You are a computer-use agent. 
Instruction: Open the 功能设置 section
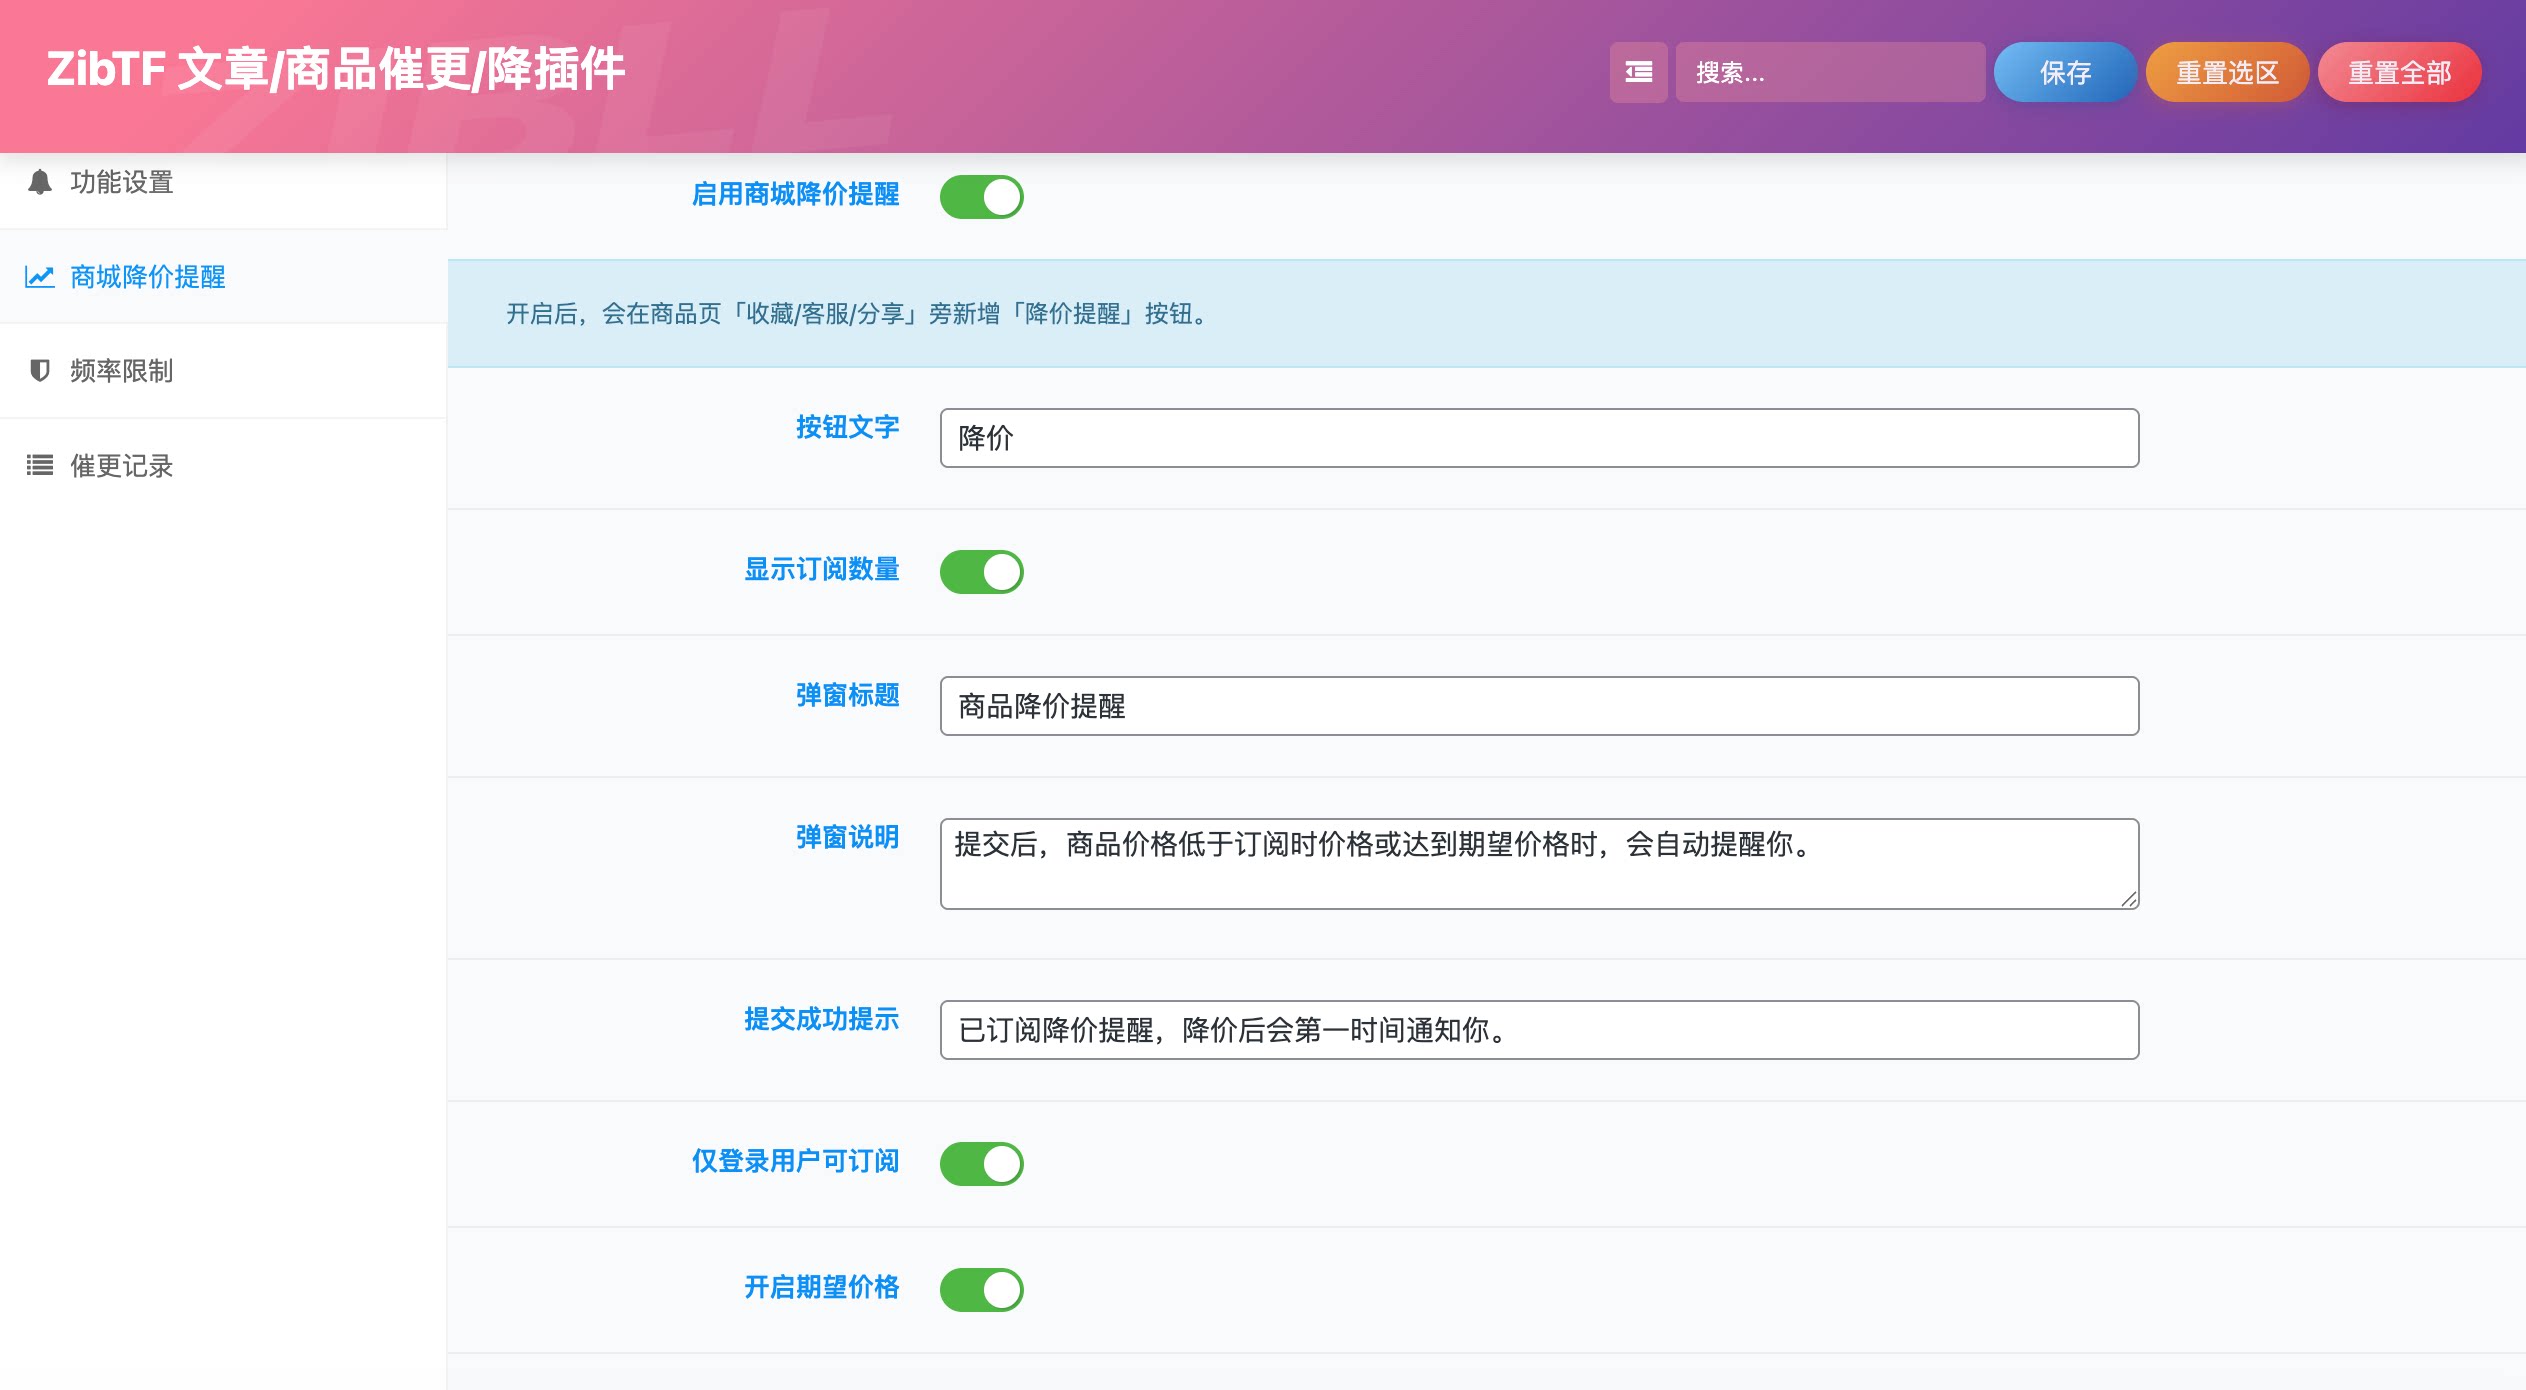tap(120, 182)
